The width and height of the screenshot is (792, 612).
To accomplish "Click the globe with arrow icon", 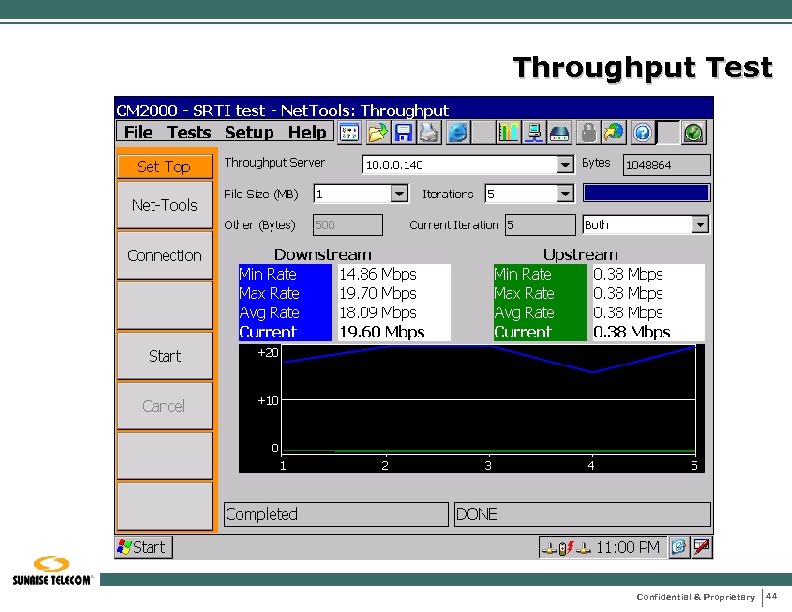I will coord(614,133).
